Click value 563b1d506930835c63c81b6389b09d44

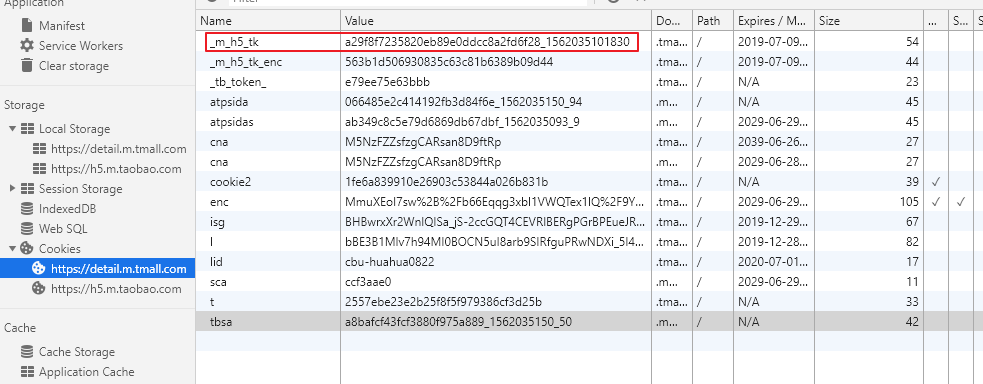449,62
